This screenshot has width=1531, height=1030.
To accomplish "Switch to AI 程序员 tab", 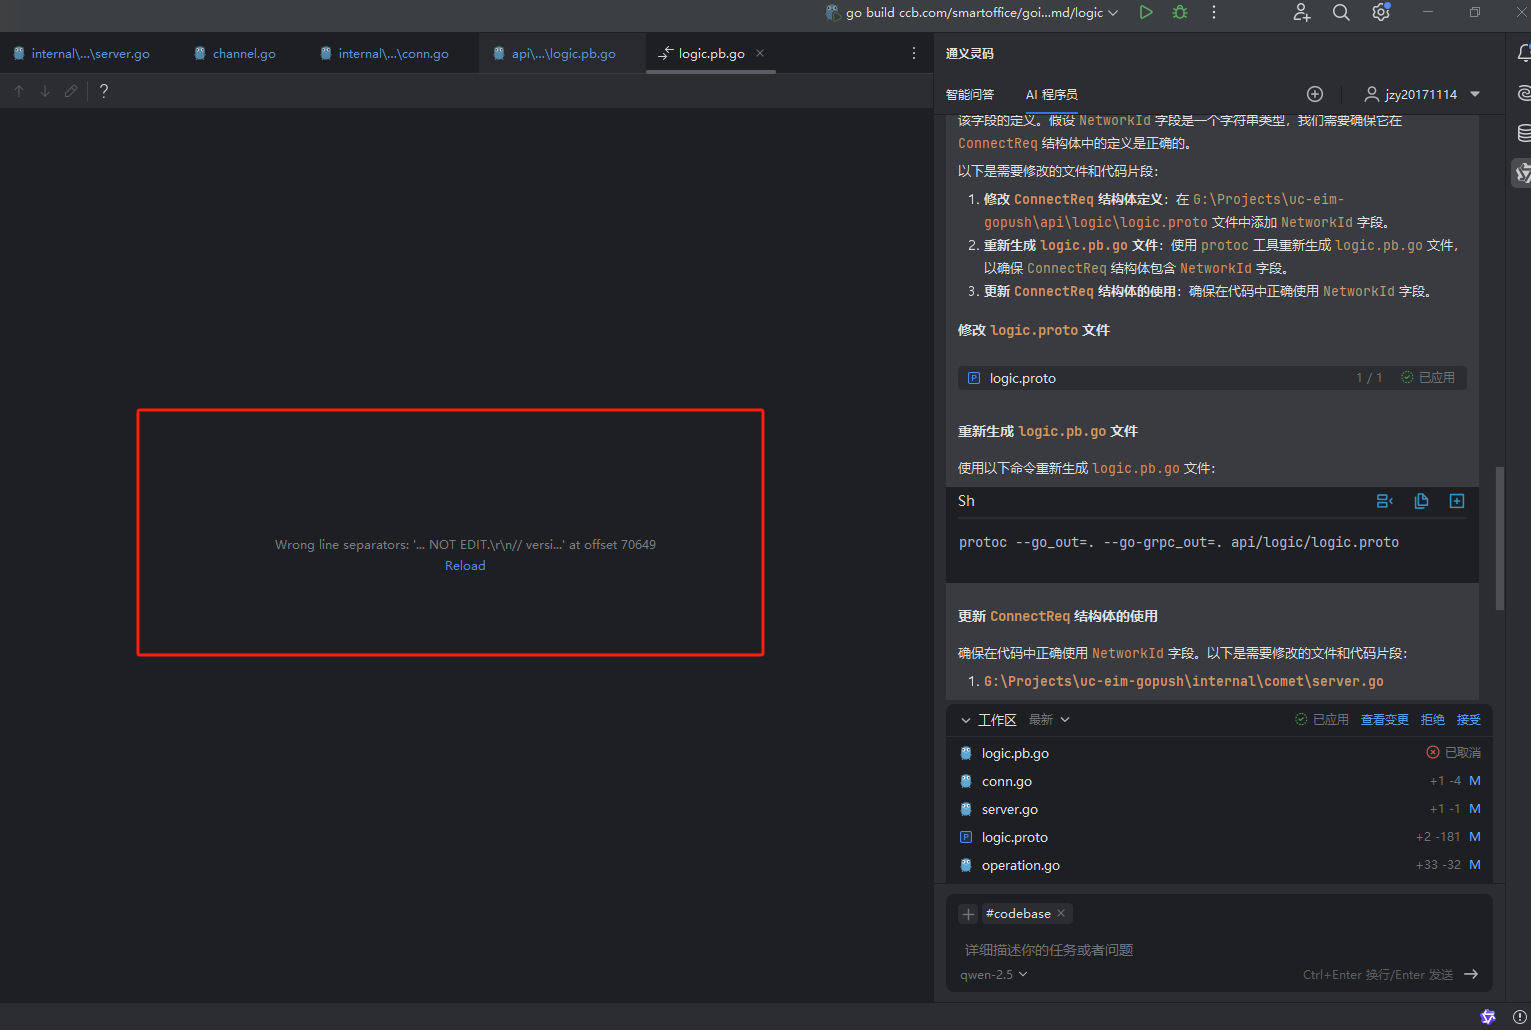I will click(1052, 94).
